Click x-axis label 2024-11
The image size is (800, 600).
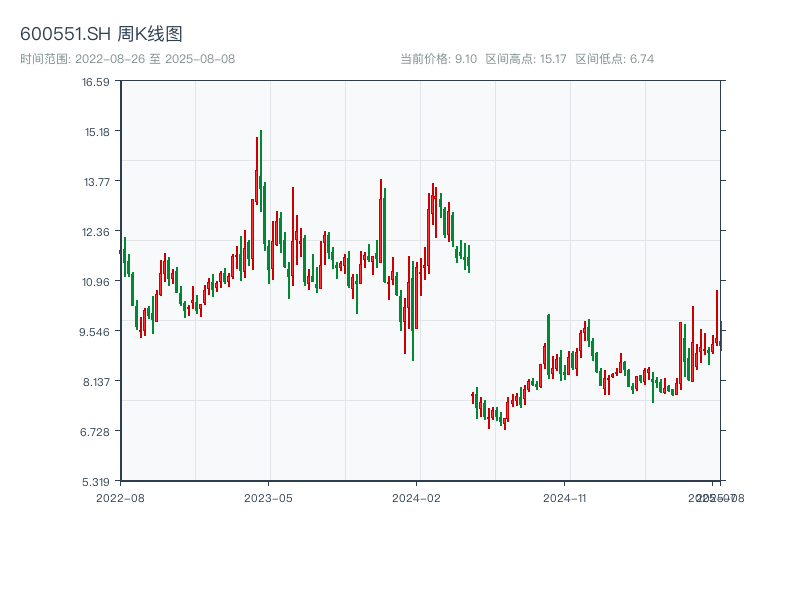(x=564, y=498)
